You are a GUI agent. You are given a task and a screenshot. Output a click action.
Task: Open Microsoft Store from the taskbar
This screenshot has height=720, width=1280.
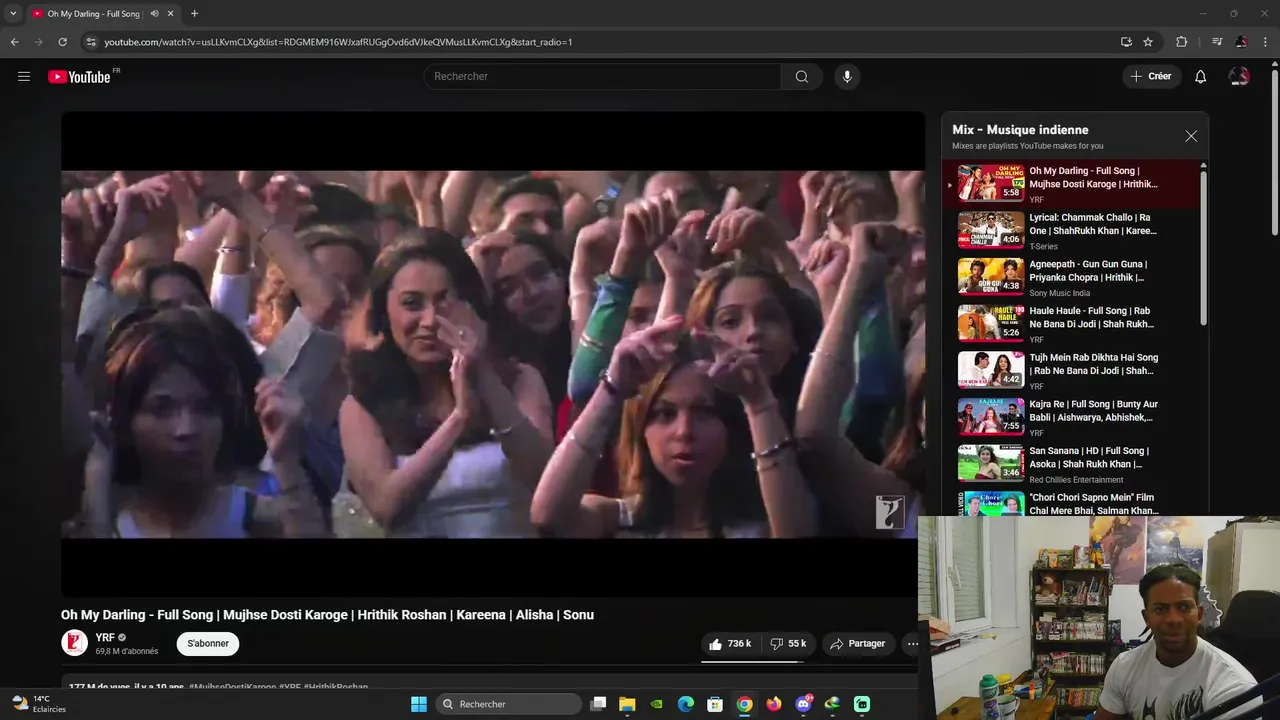point(715,704)
